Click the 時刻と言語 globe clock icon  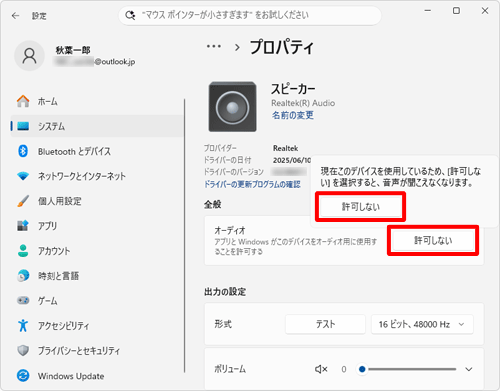point(23,276)
